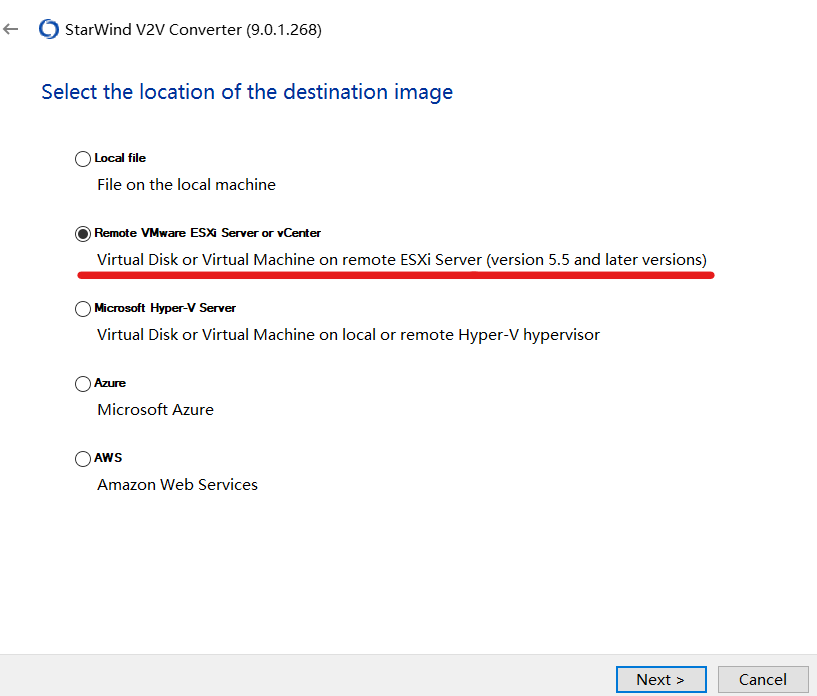
Task: Go back using the arrow icon
Action: 11,29
